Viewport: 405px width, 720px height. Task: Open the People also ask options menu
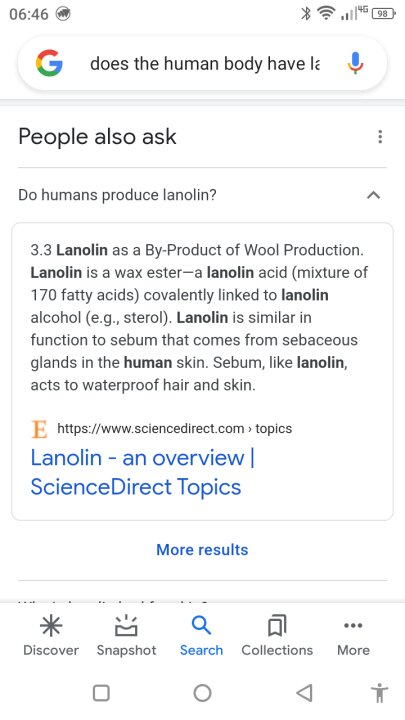[x=380, y=137]
